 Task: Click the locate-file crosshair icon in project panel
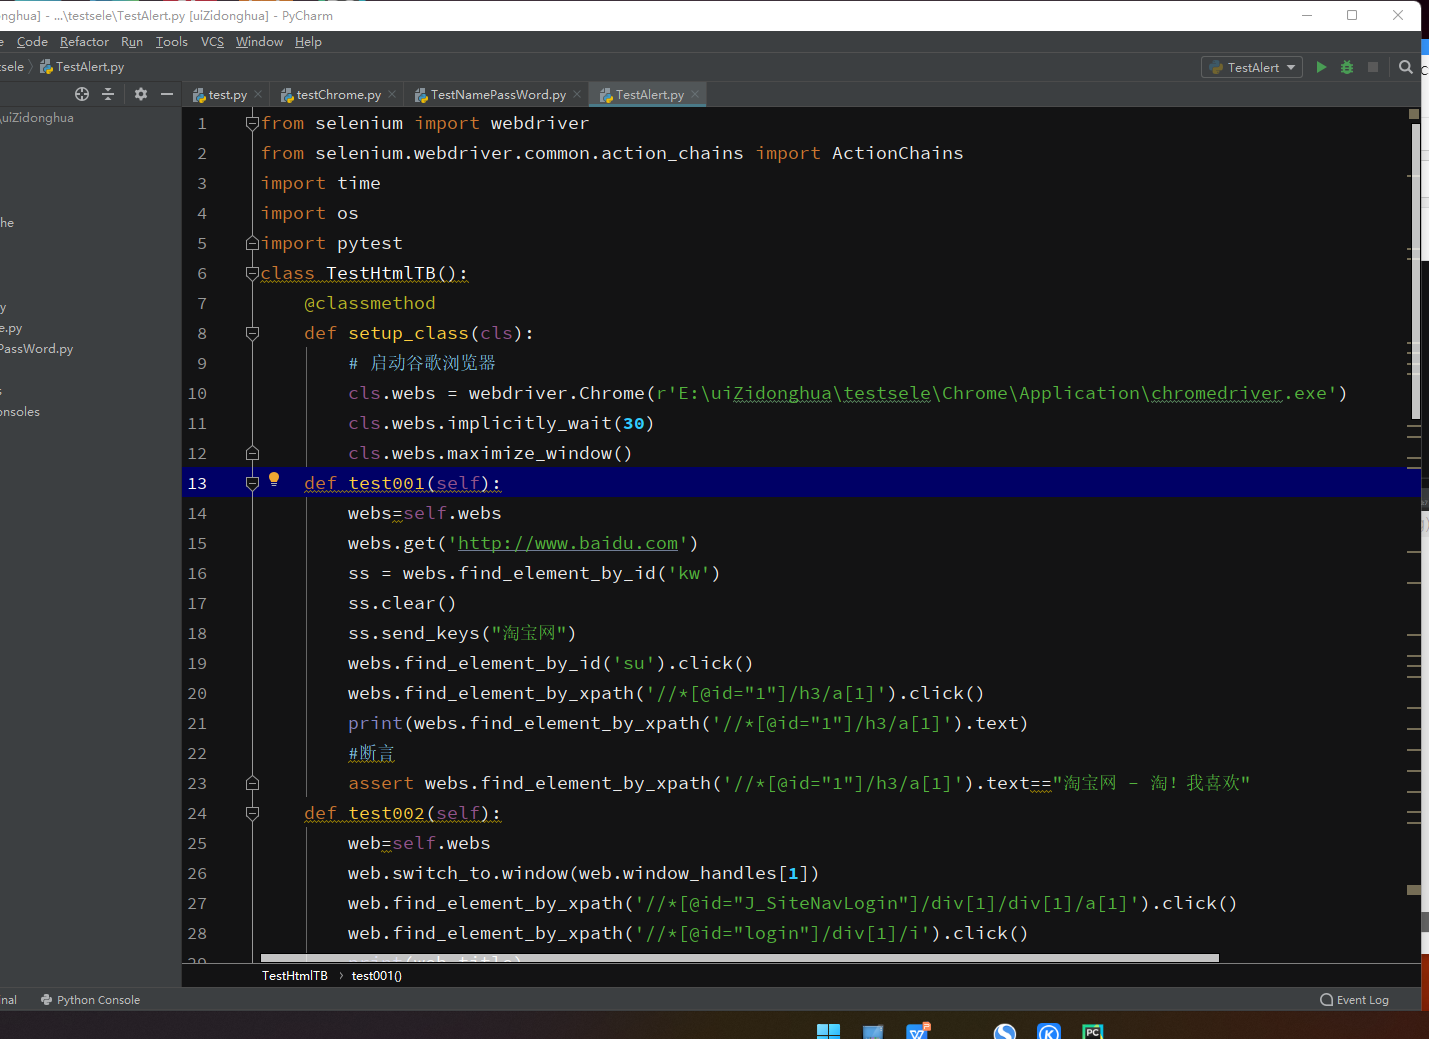click(x=82, y=94)
